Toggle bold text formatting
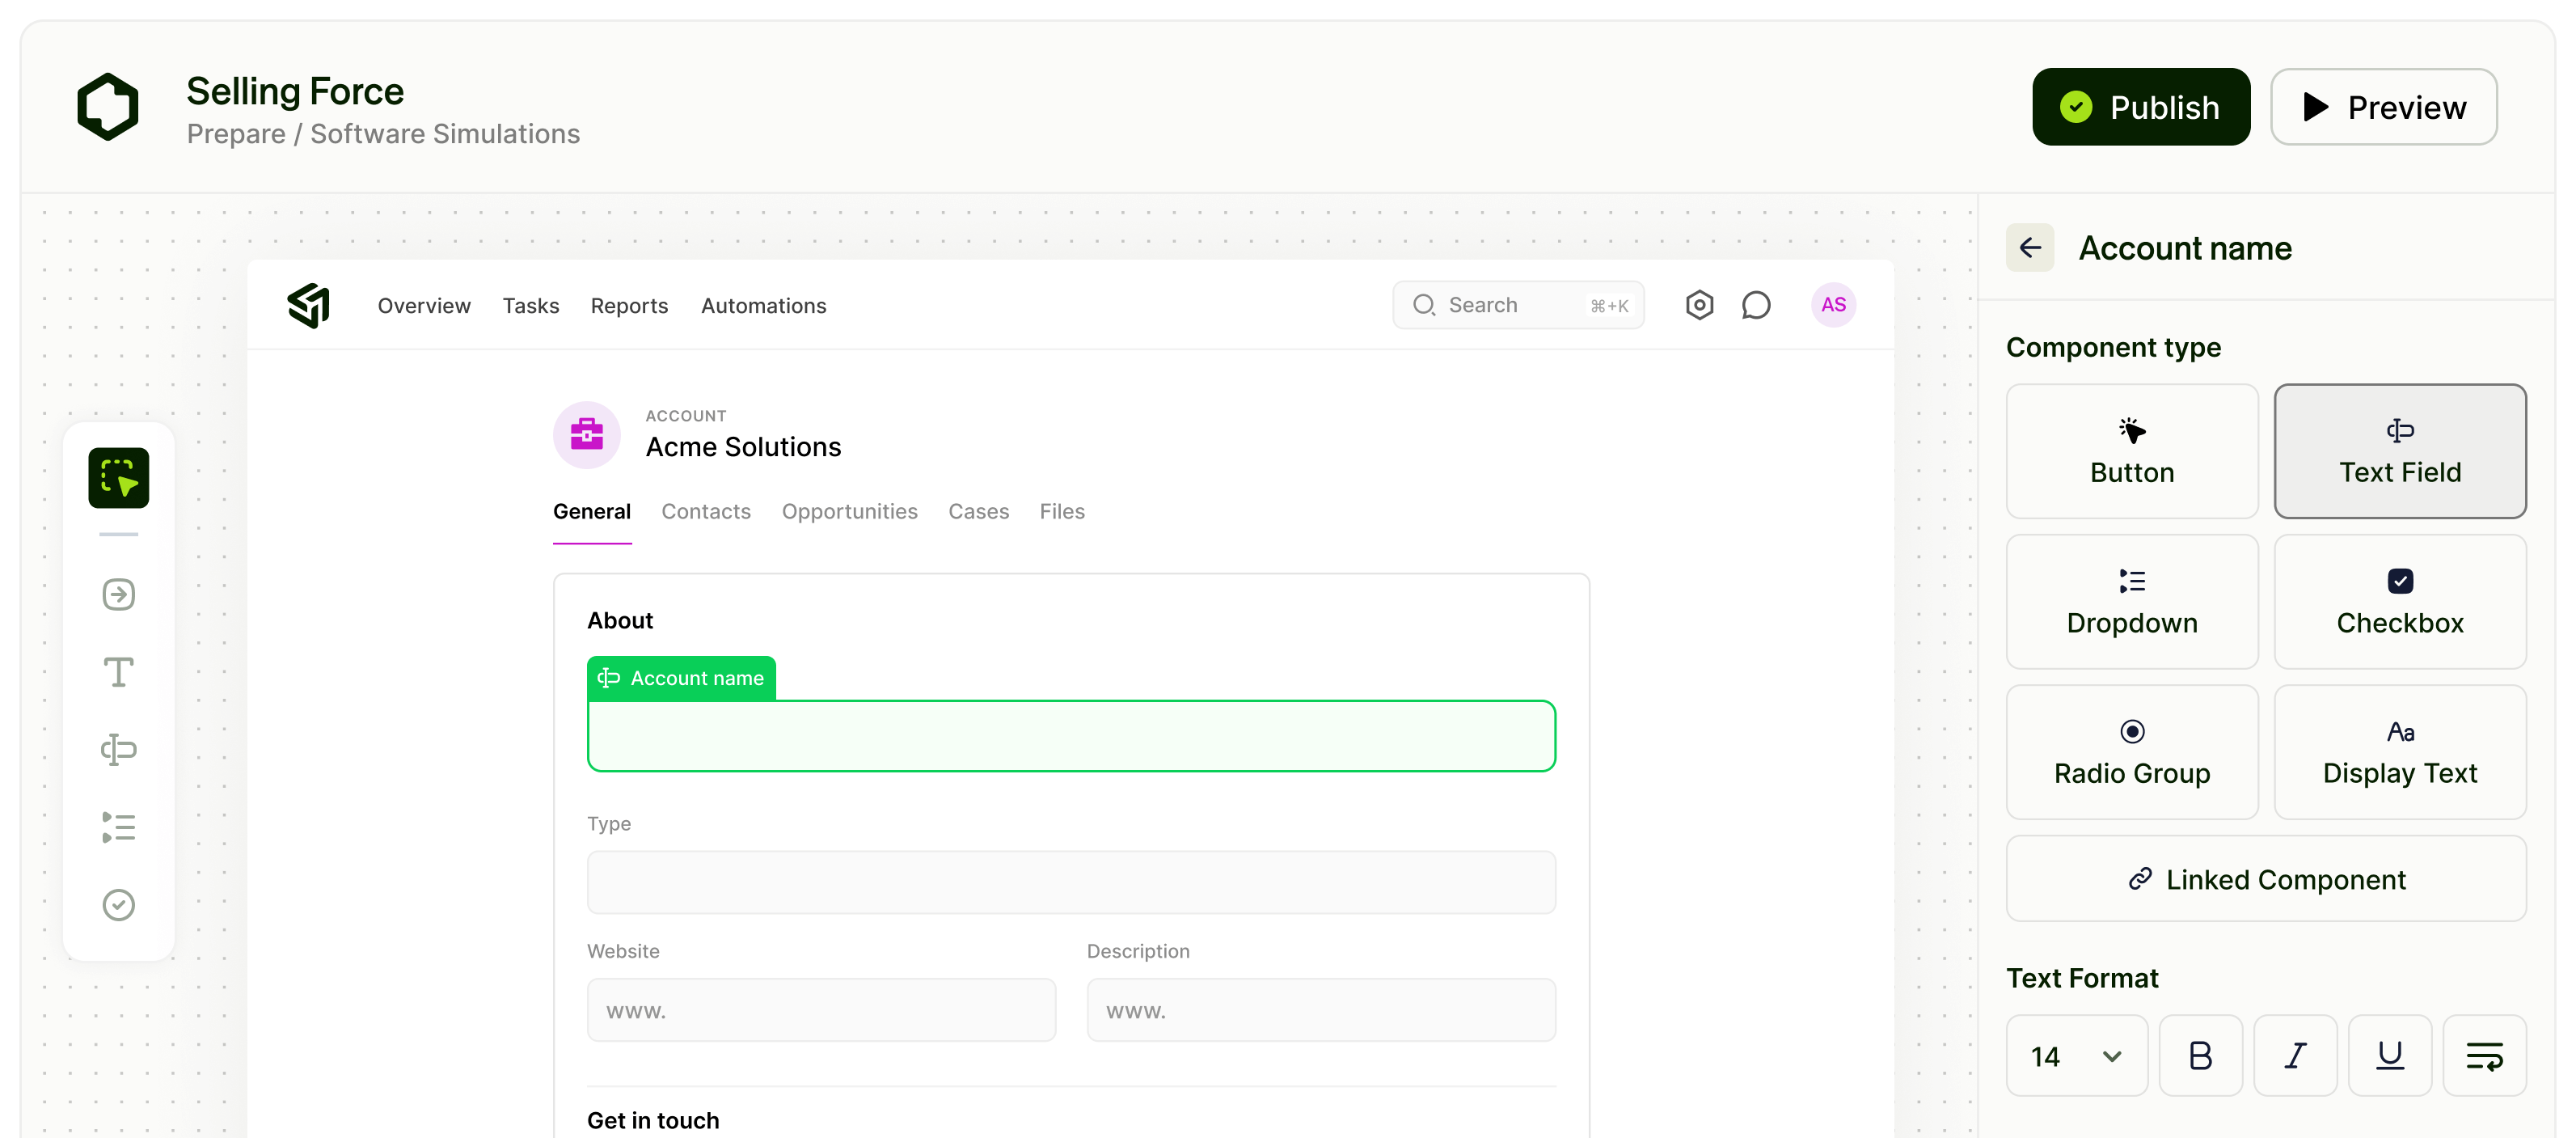 click(2199, 1055)
